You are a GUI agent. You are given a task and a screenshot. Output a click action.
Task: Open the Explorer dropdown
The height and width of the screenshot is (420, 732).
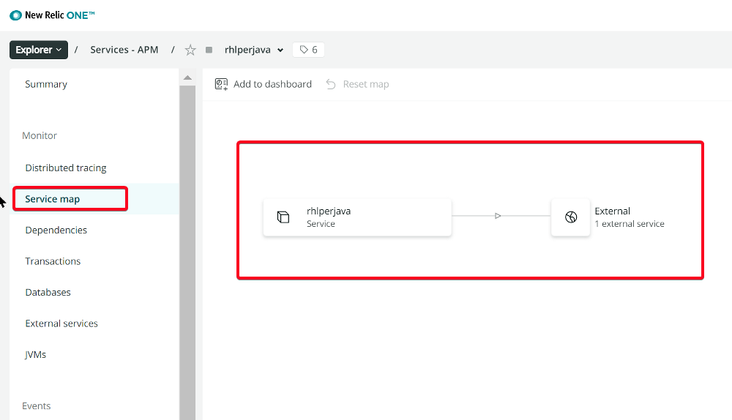click(38, 49)
